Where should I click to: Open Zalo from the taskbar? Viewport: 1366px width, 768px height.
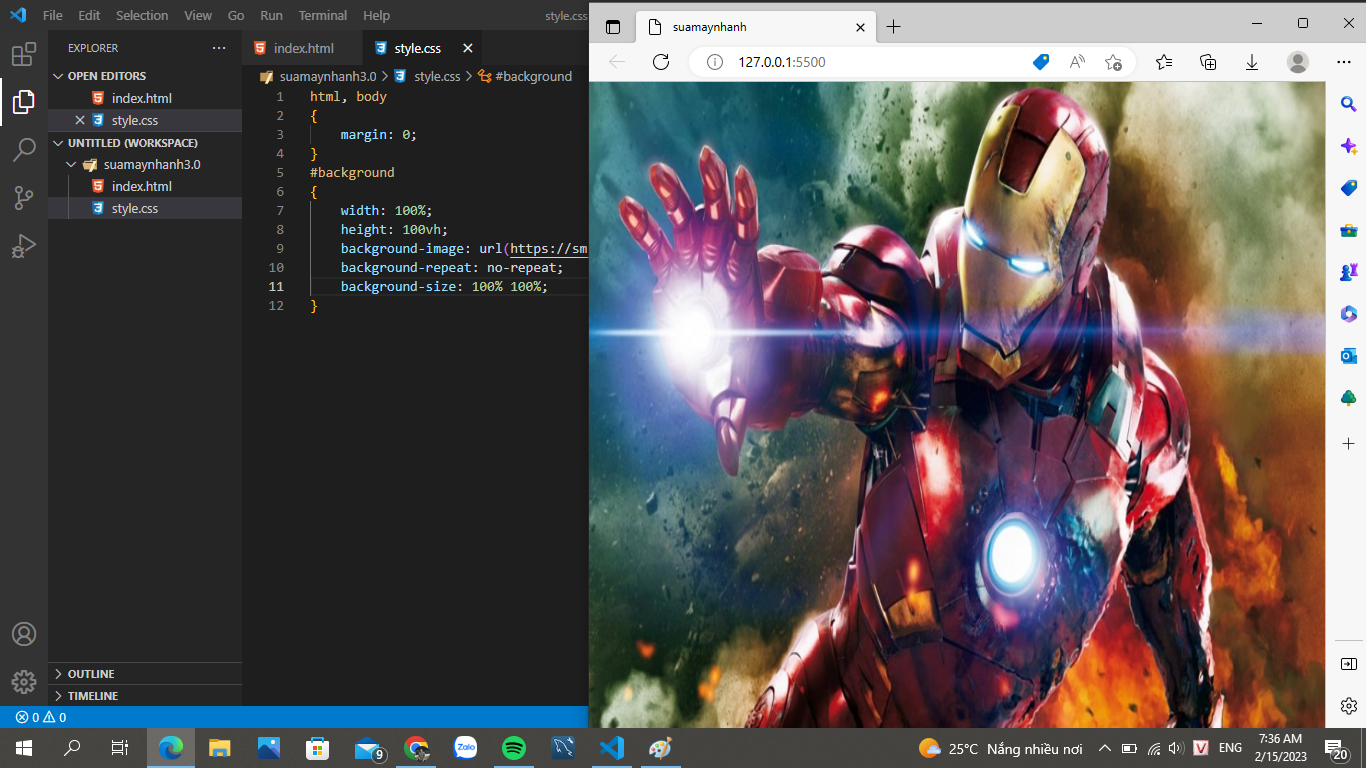466,748
